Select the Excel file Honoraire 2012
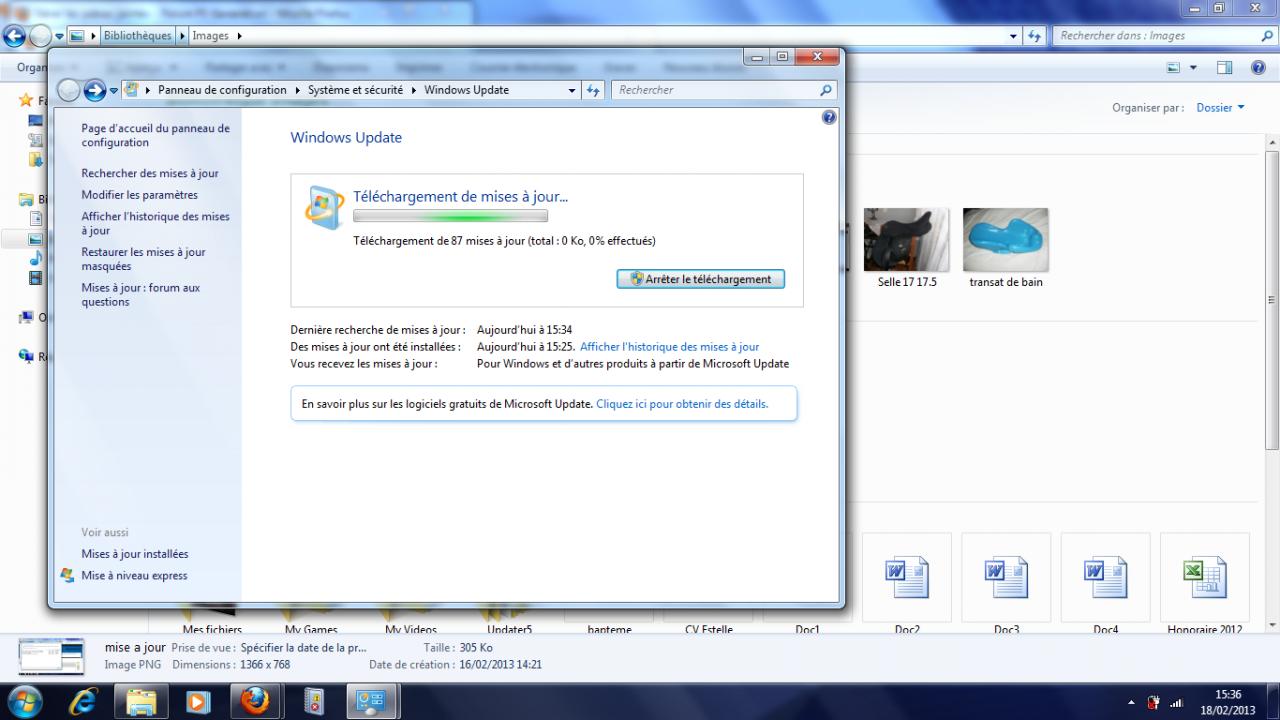Screen dimensions: 1280x720 pos(1205,585)
